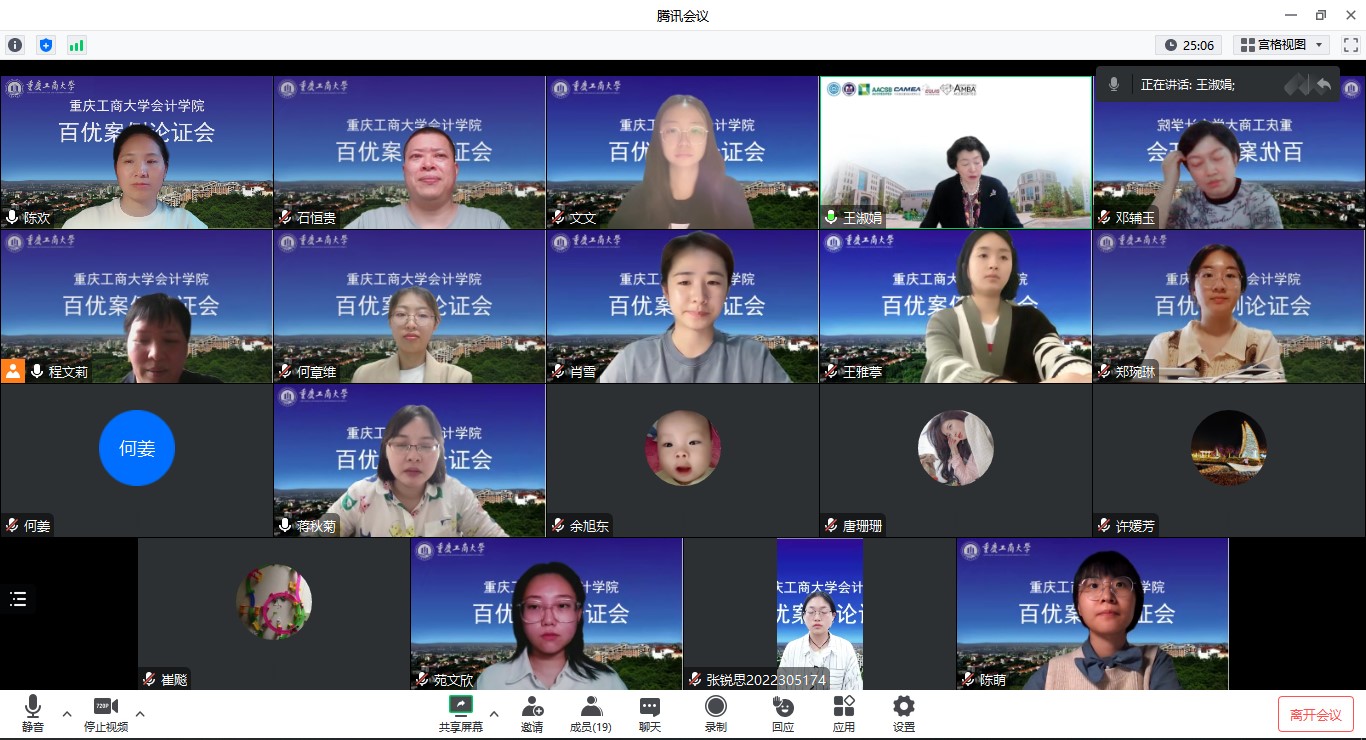Enter fullscreen mode with top-right icon
This screenshot has height=740, width=1366.
[x=1350, y=45]
